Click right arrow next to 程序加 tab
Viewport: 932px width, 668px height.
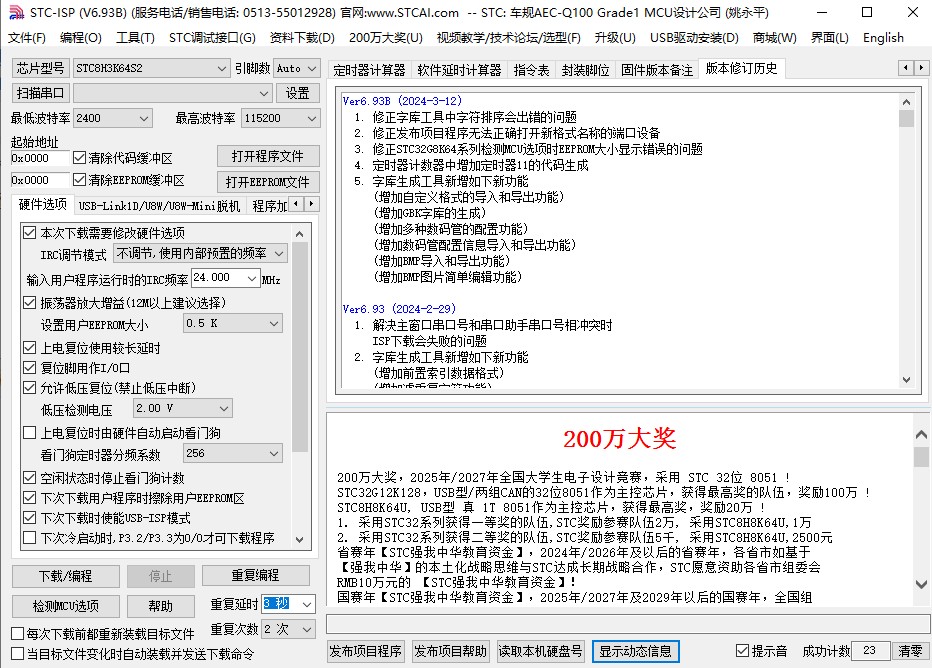312,204
